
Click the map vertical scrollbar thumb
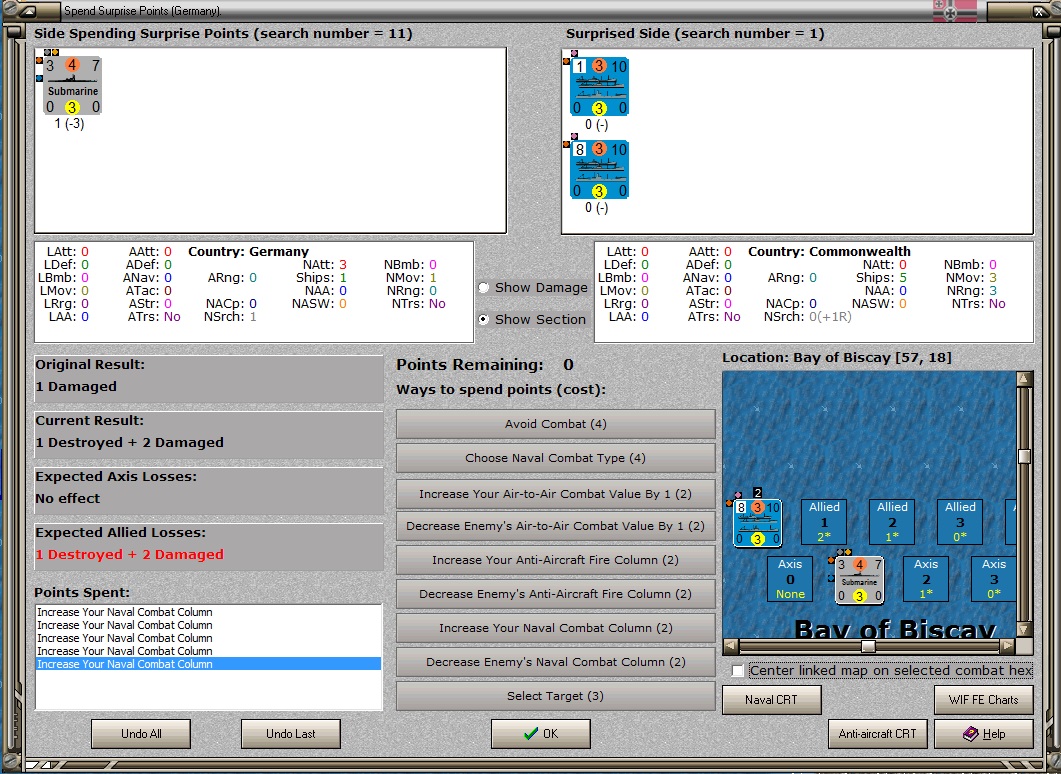click(1024, 457)
